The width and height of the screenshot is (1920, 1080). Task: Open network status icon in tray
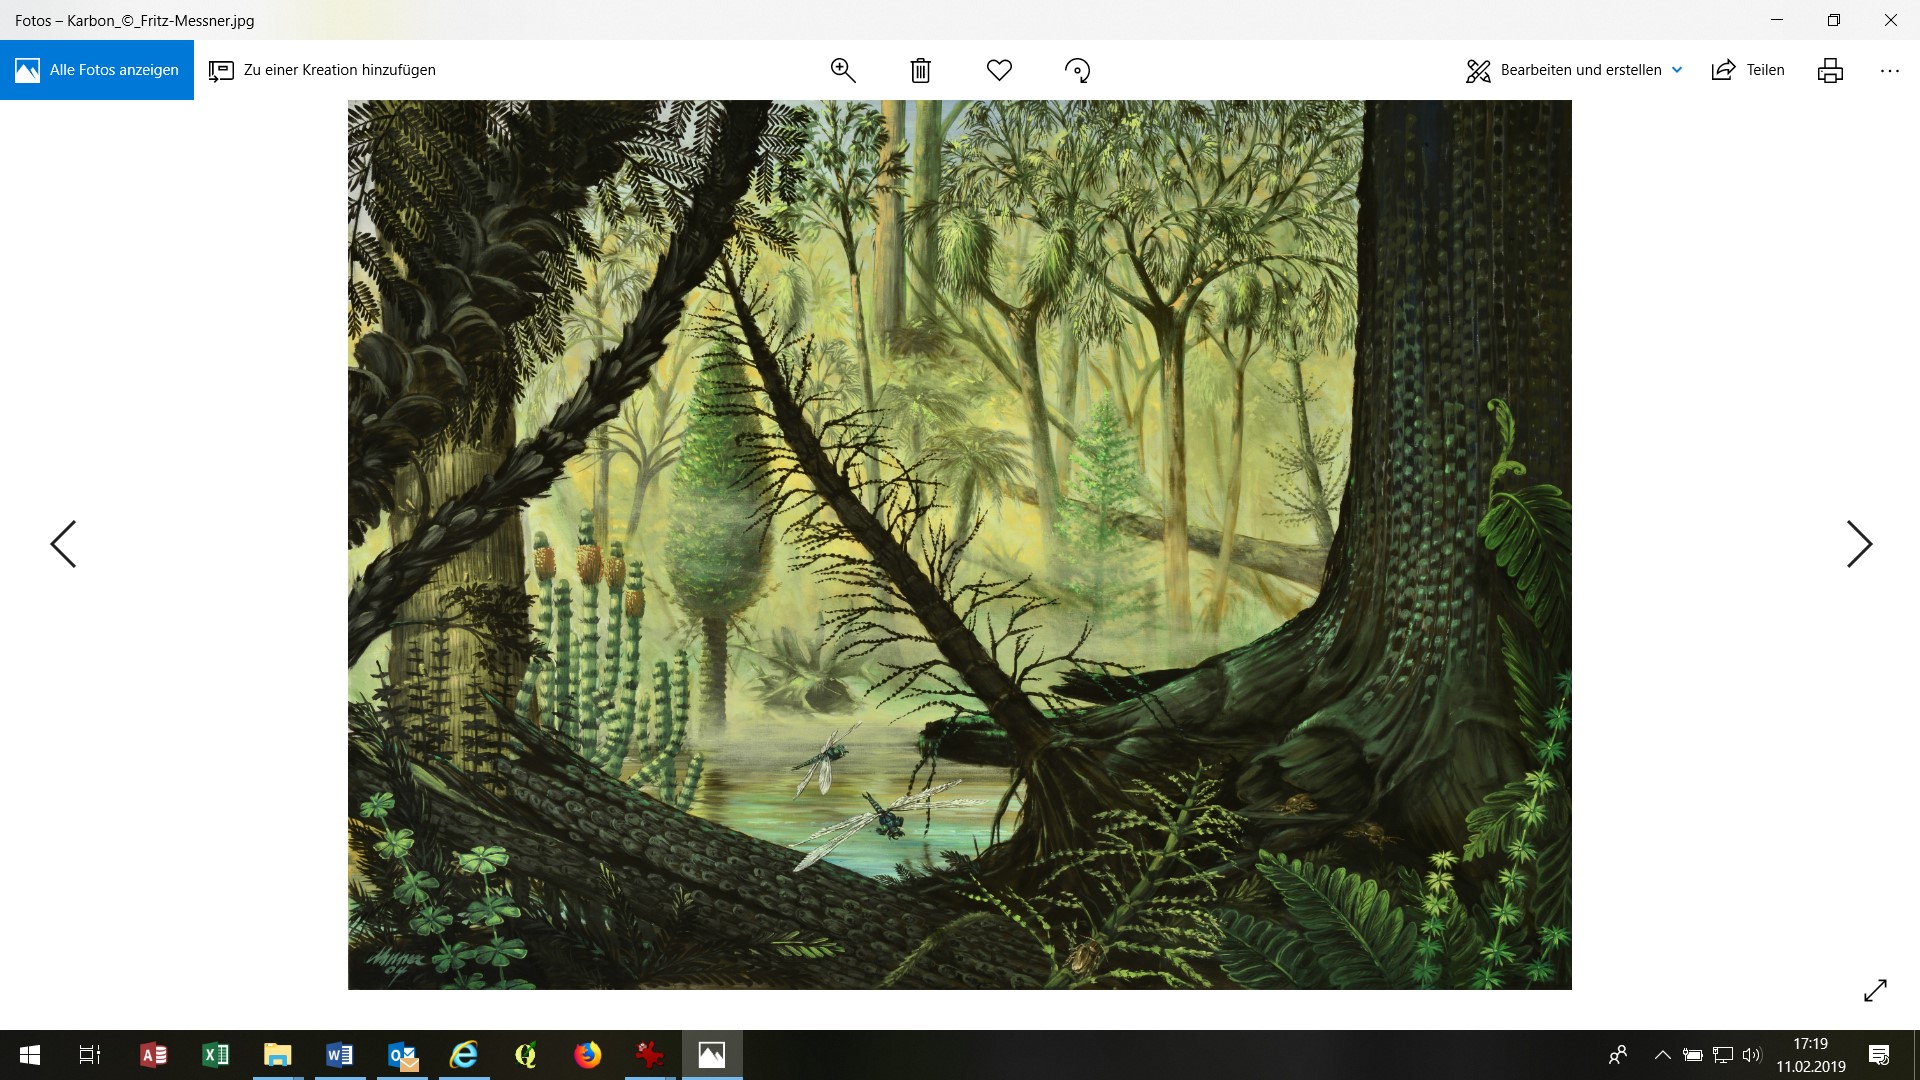(1722, 1055)
